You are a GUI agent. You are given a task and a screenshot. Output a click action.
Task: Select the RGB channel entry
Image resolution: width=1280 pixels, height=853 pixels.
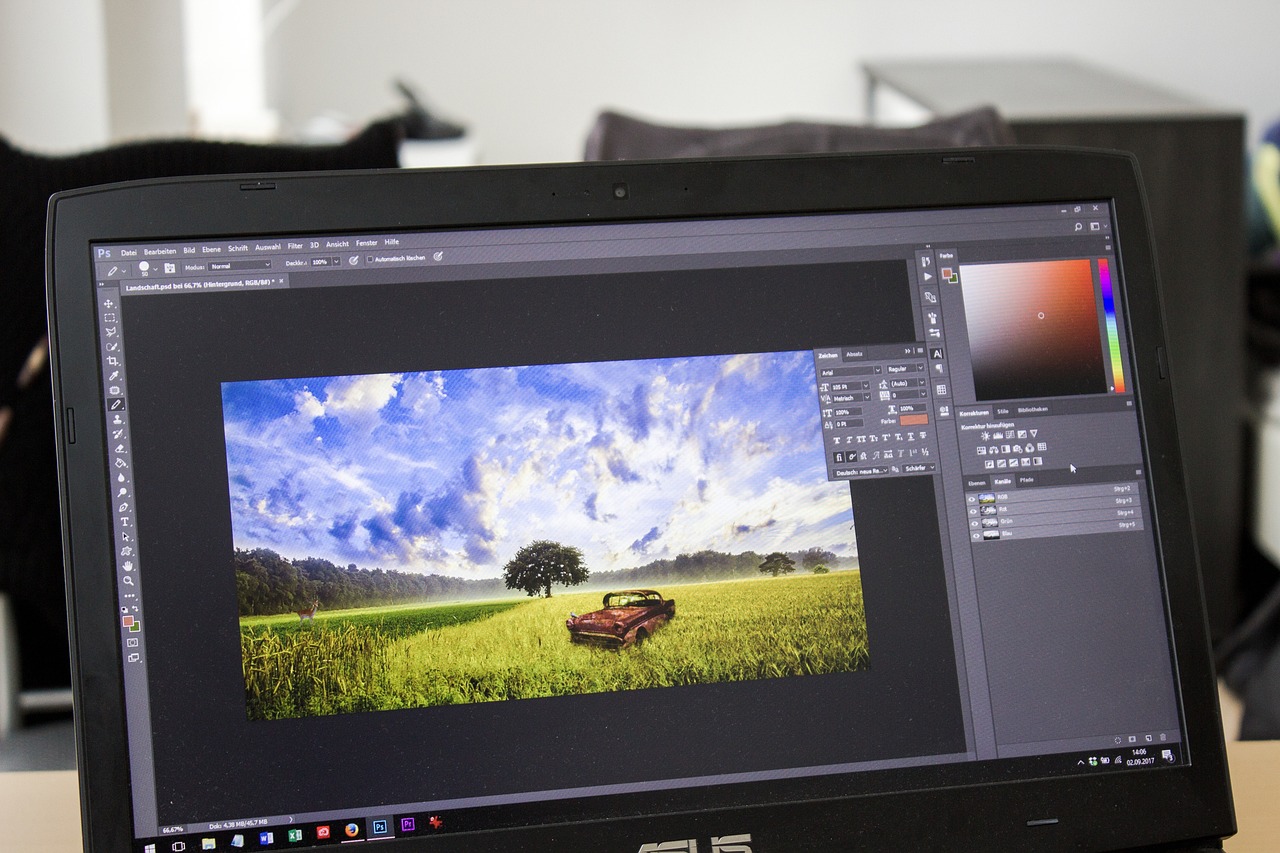pyautogui.click(x=1001, y=497)
